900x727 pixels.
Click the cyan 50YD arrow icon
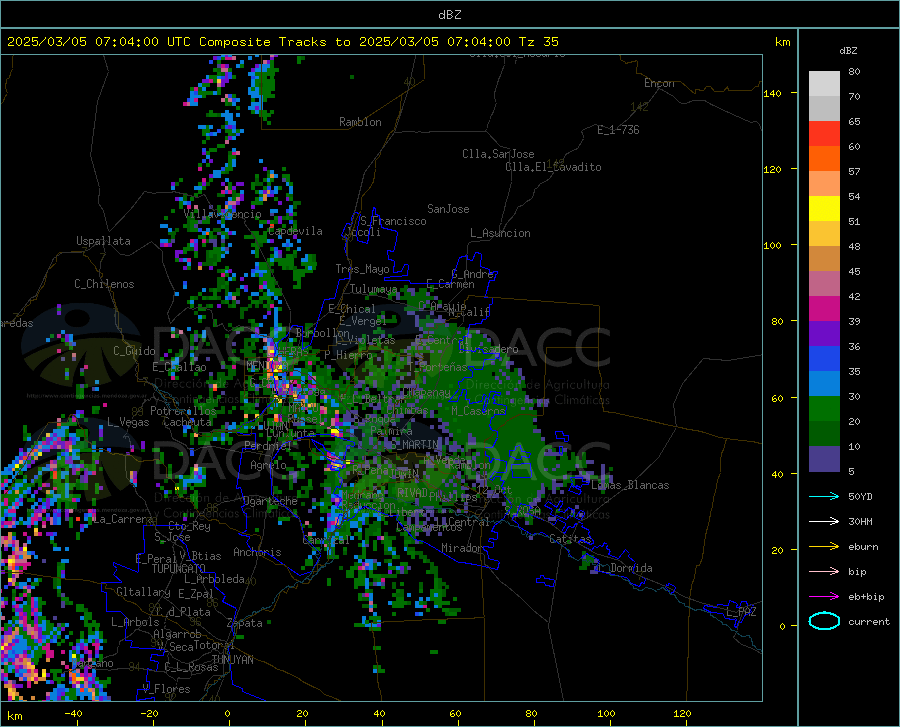click(x=824, y=496)
